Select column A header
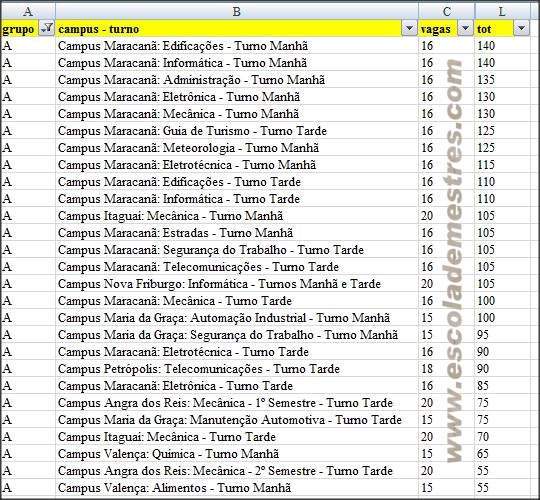The image size is (540, 500). point(28,11)
